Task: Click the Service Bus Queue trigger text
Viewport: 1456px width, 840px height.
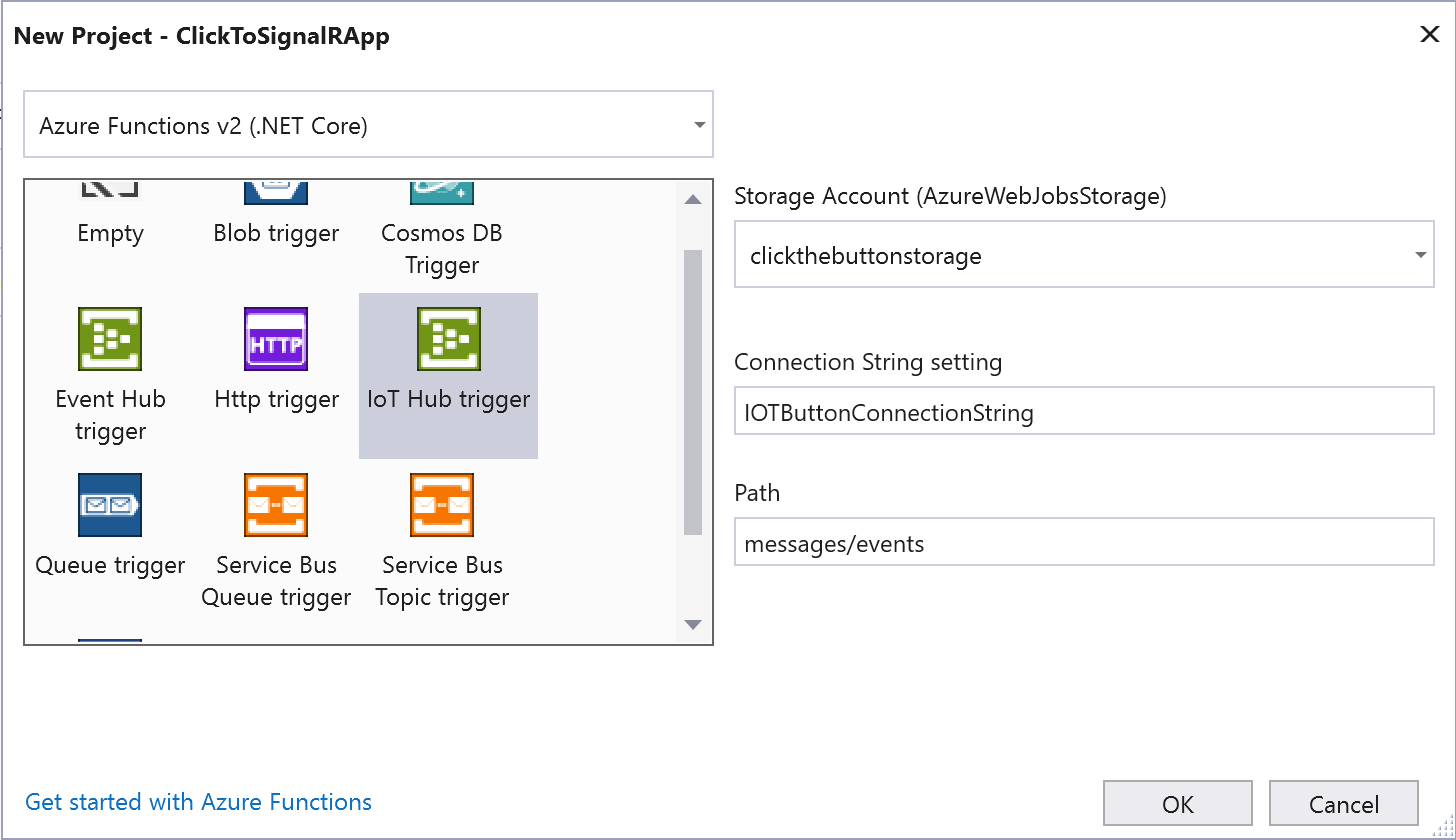Action: click(x=276, y=581)
